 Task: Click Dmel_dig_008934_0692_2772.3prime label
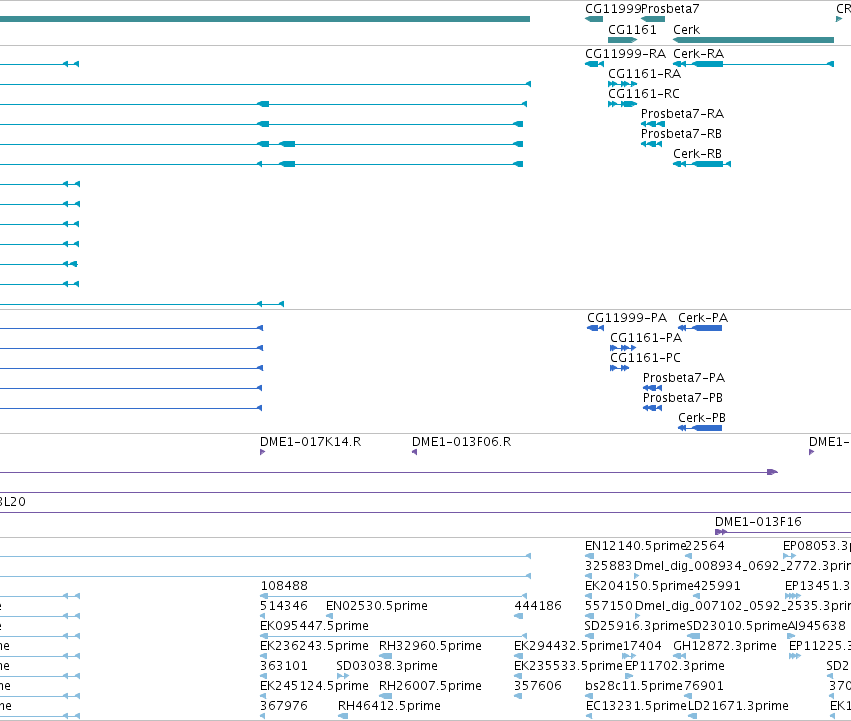coord(742,566)
